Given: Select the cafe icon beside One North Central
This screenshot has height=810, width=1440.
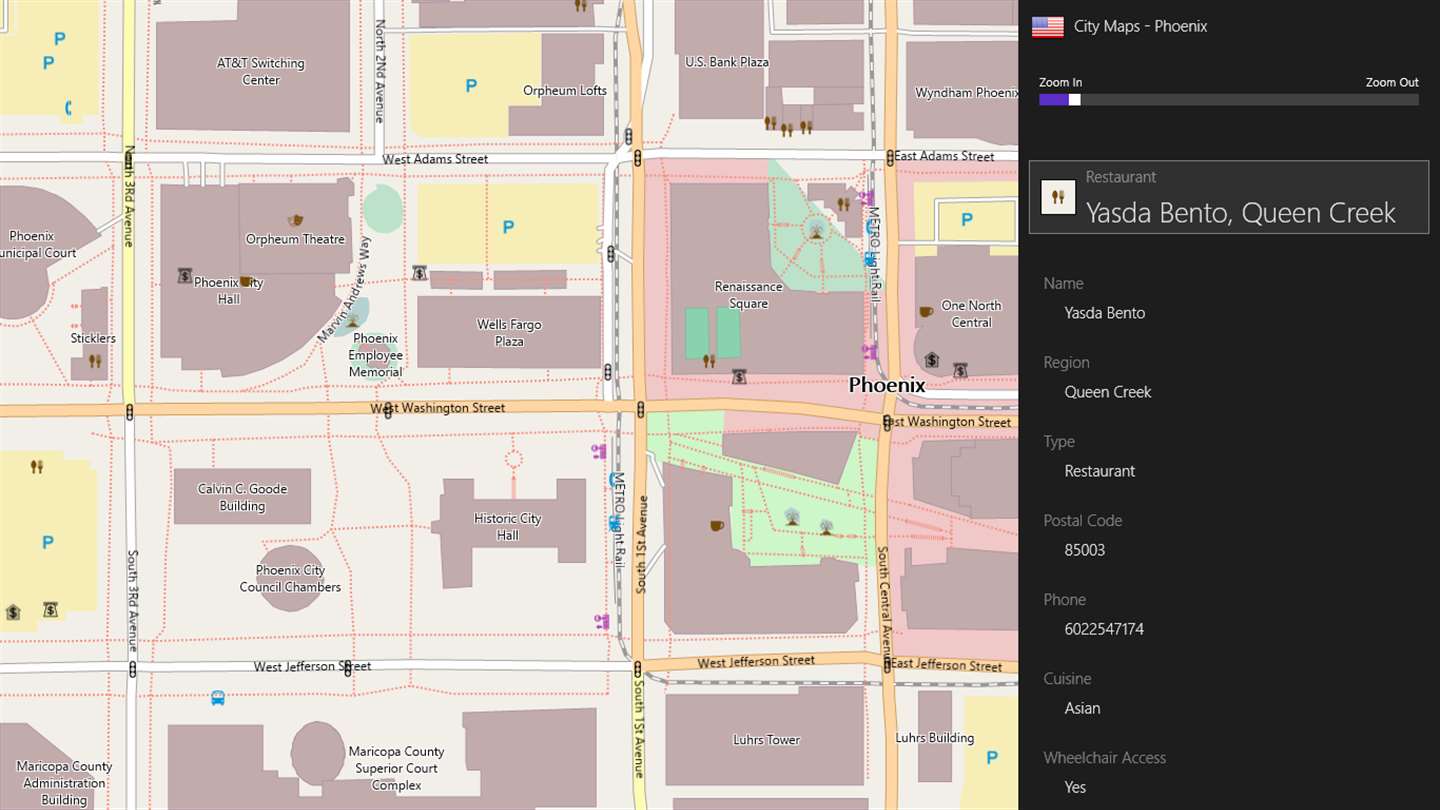Looking at the screenshot, I should tap(926, 311).
